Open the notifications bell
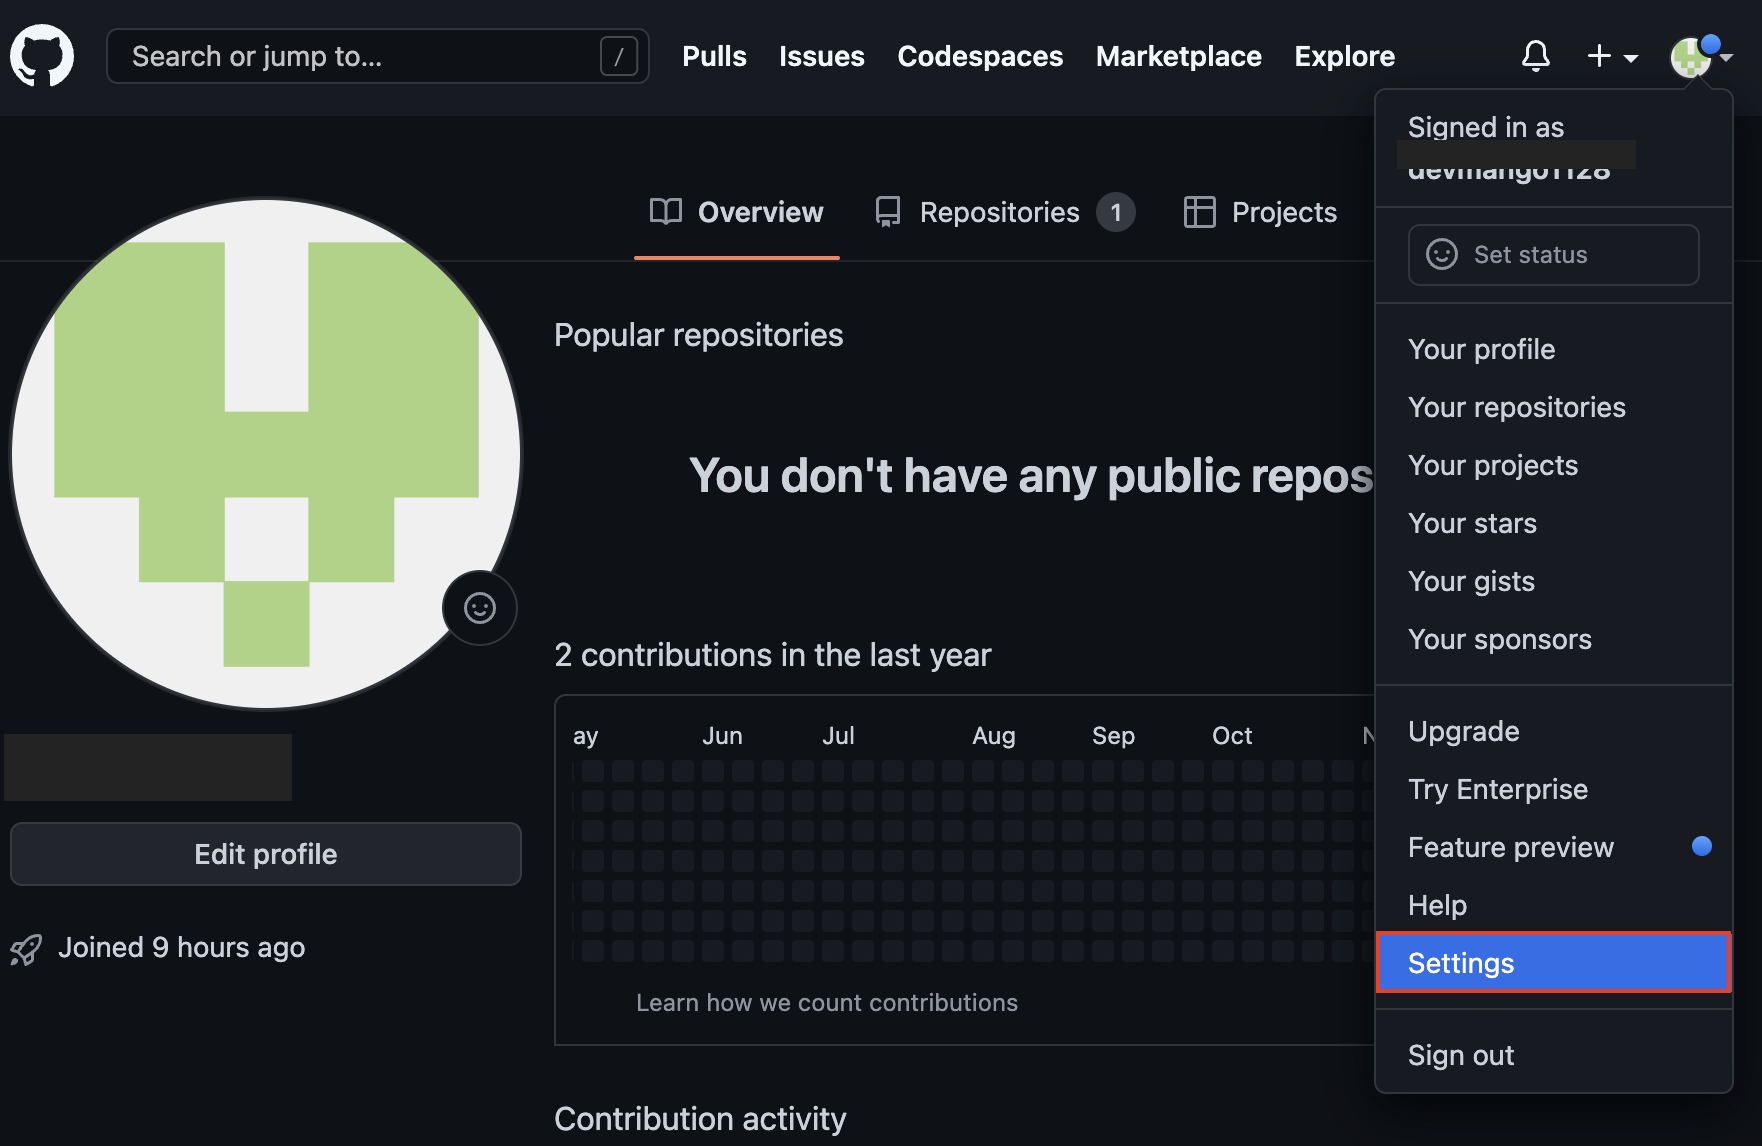 [1536, 56]
